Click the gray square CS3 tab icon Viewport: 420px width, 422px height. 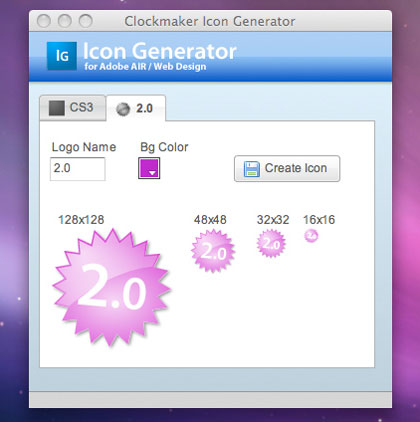click(57, 108)
